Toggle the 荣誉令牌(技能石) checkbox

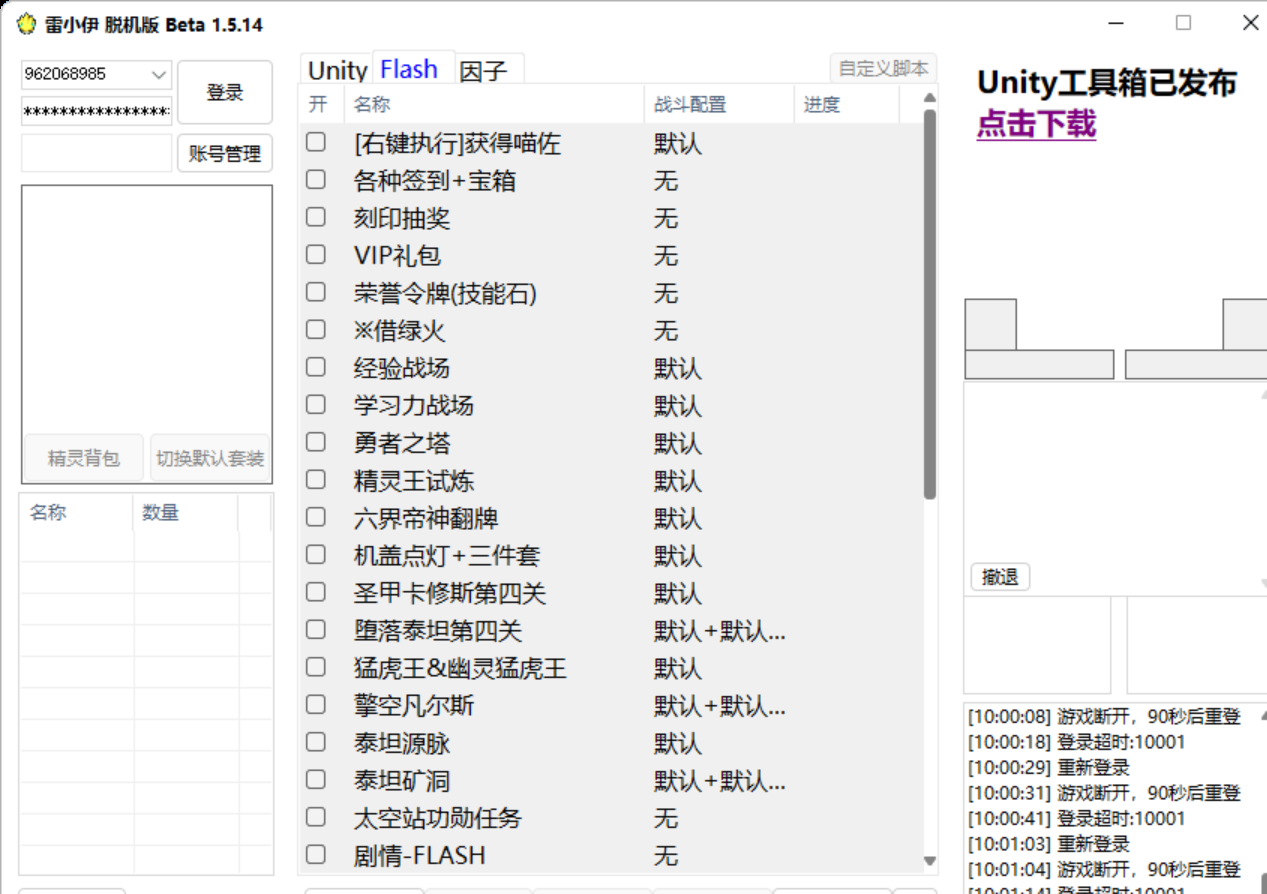316,292
